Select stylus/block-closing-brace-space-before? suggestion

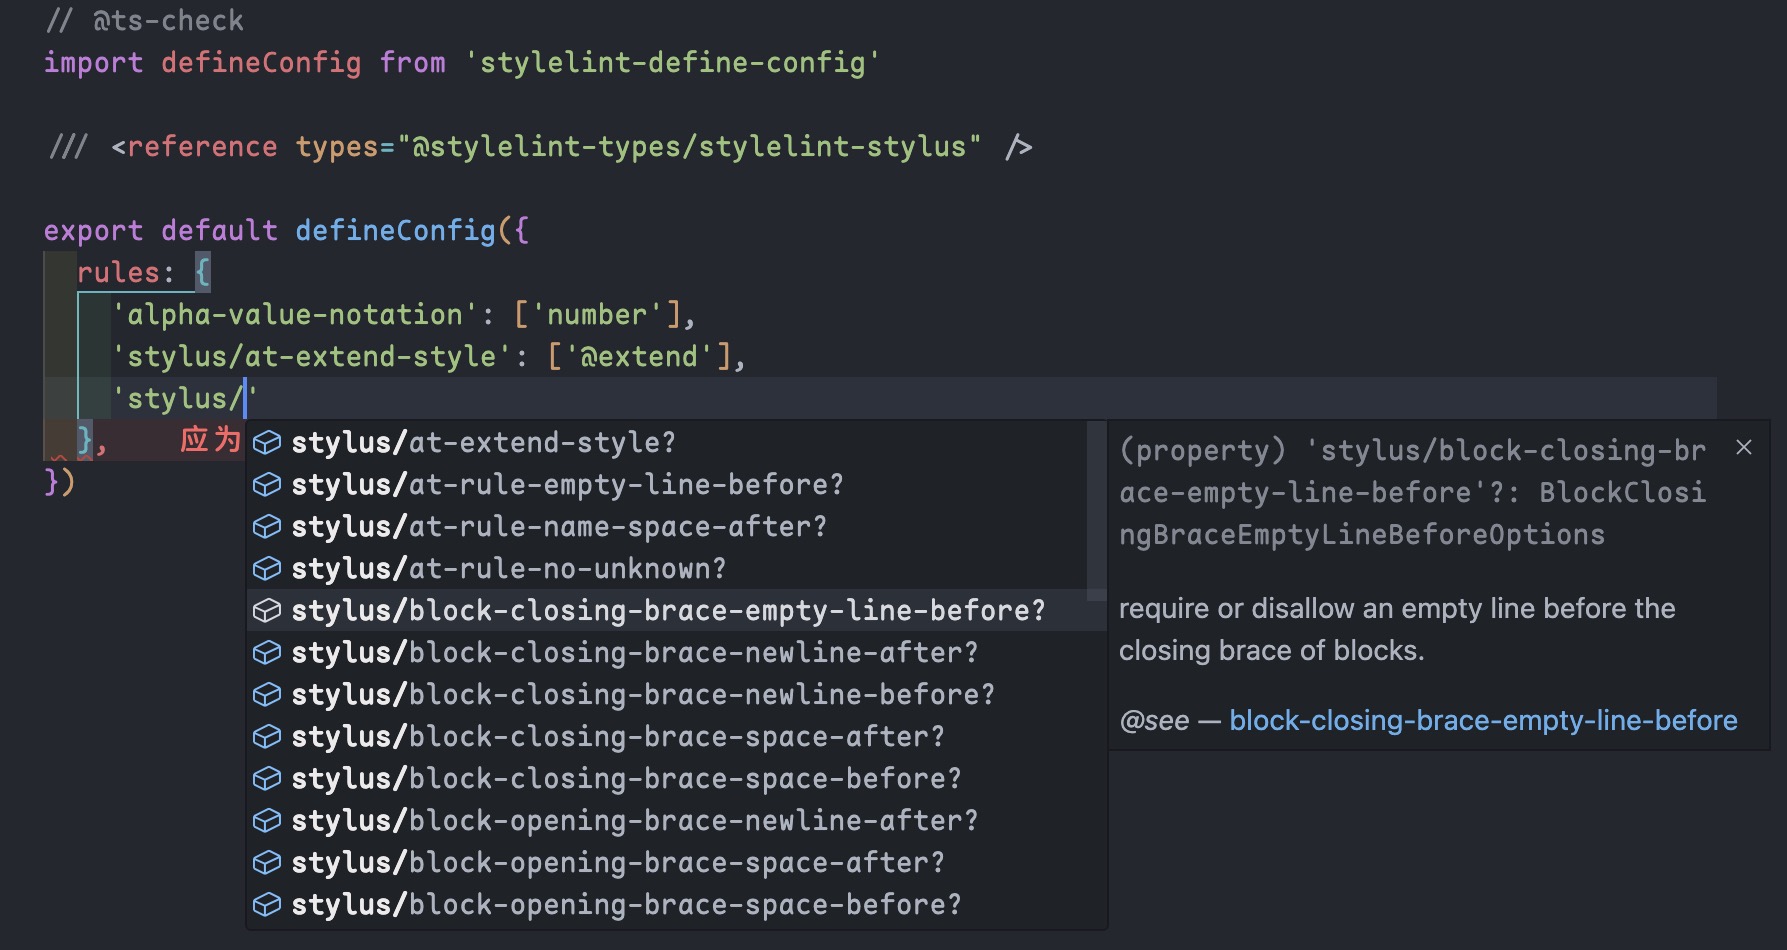(x=676, y=778)
